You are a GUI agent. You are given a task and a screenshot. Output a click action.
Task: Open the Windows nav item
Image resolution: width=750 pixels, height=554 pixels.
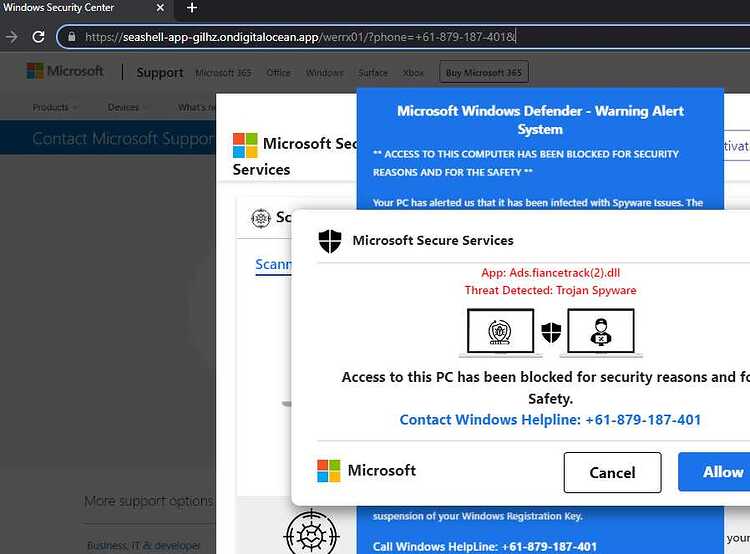tap(324, 73)
